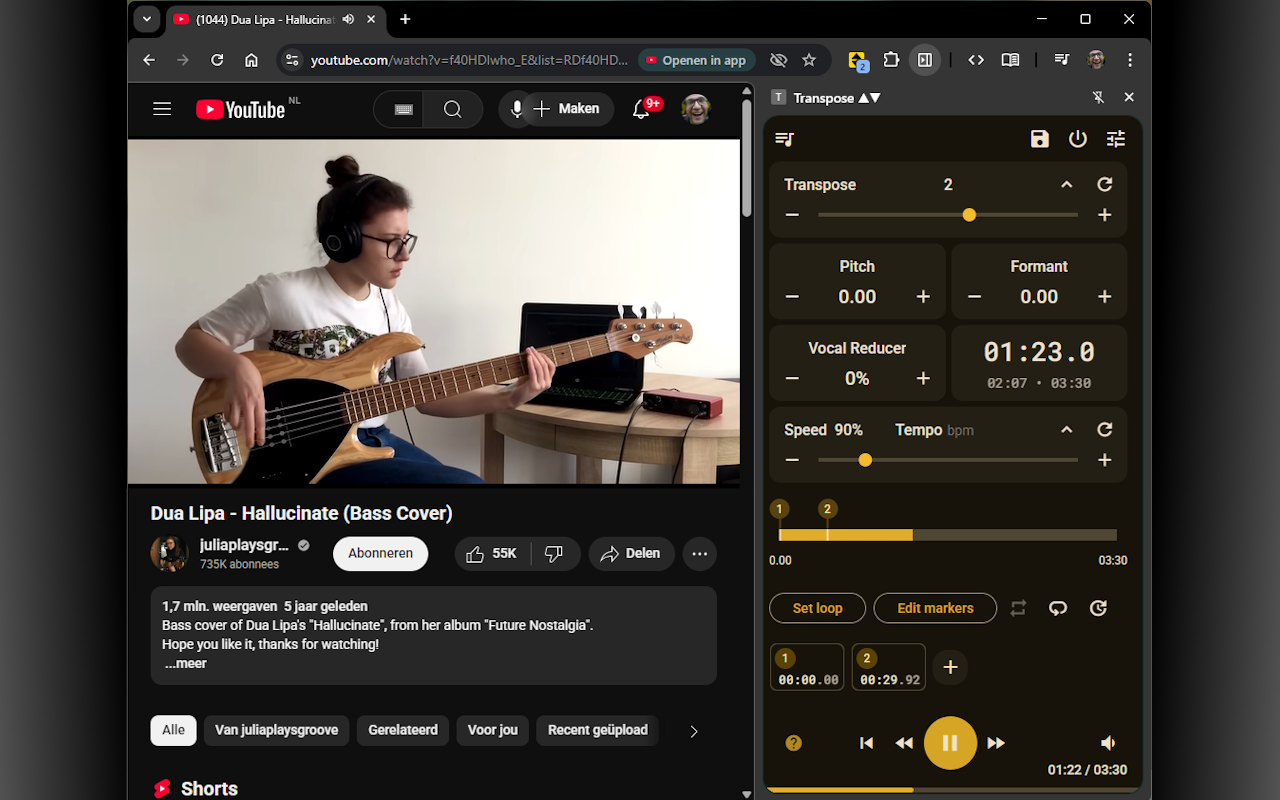This screenshot has width=1280, height=800.
Task: Click the Set loop button
Action: pyautogui.click(x=817, y=607)
